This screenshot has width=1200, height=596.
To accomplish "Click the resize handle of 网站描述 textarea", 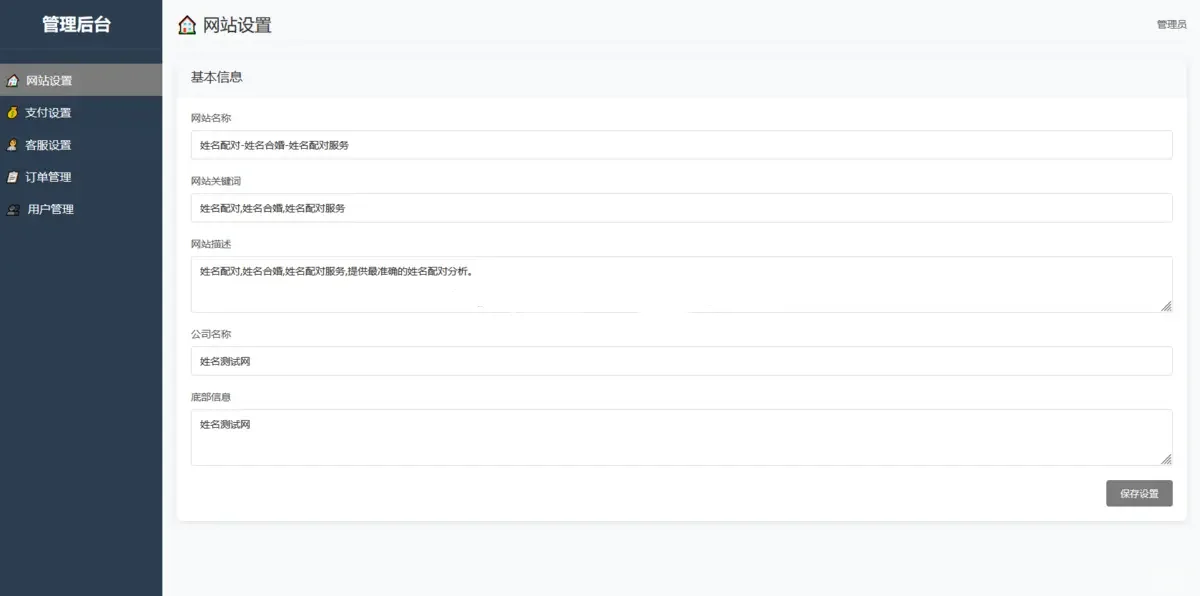I will coord(1166,306).
